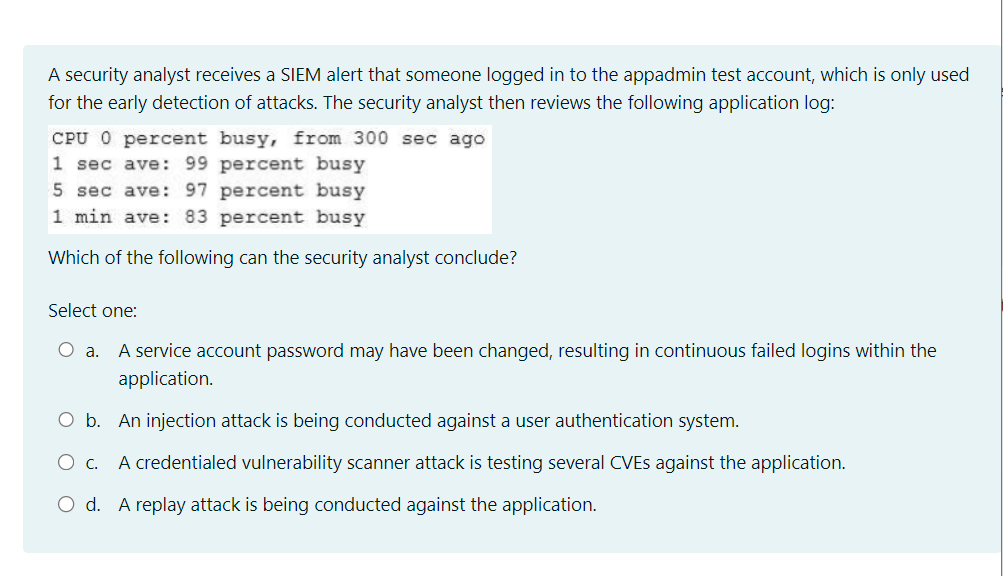The width and height of the screenshot is (1003, 576).
Task: Select answer option c radio button
Action: click(65, 462)
